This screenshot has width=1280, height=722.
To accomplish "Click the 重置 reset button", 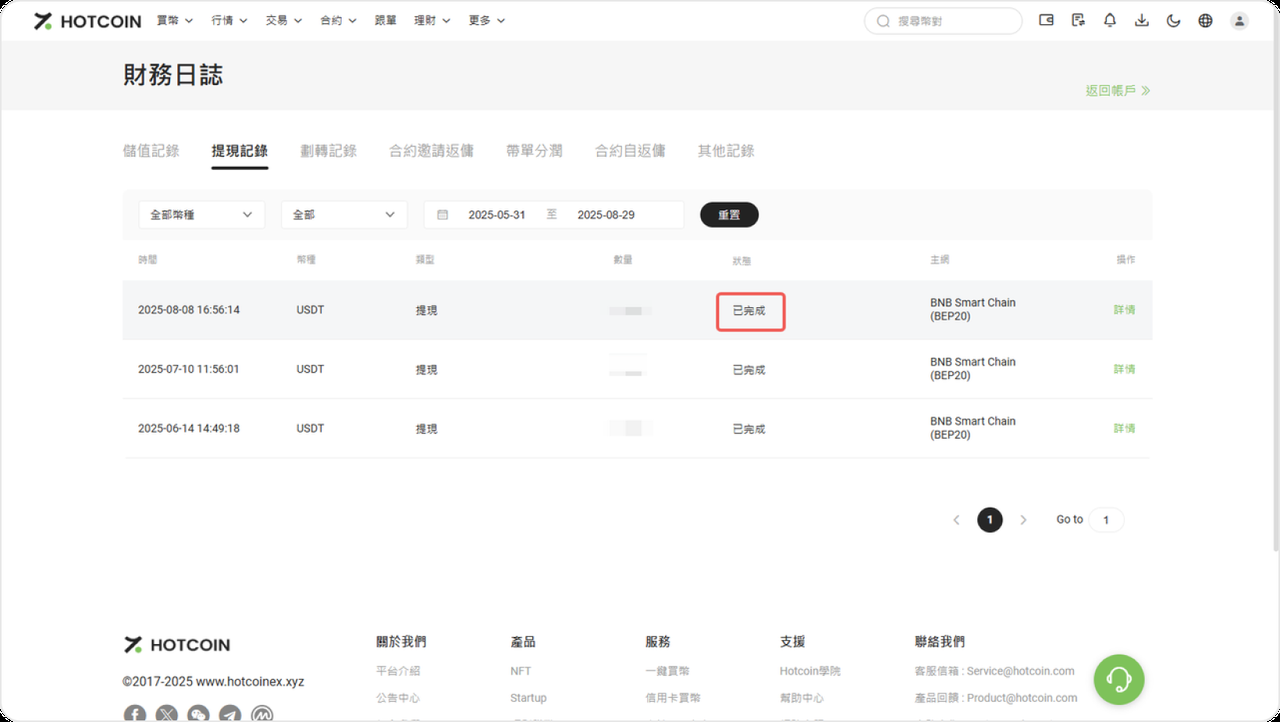I will (729, 215).
